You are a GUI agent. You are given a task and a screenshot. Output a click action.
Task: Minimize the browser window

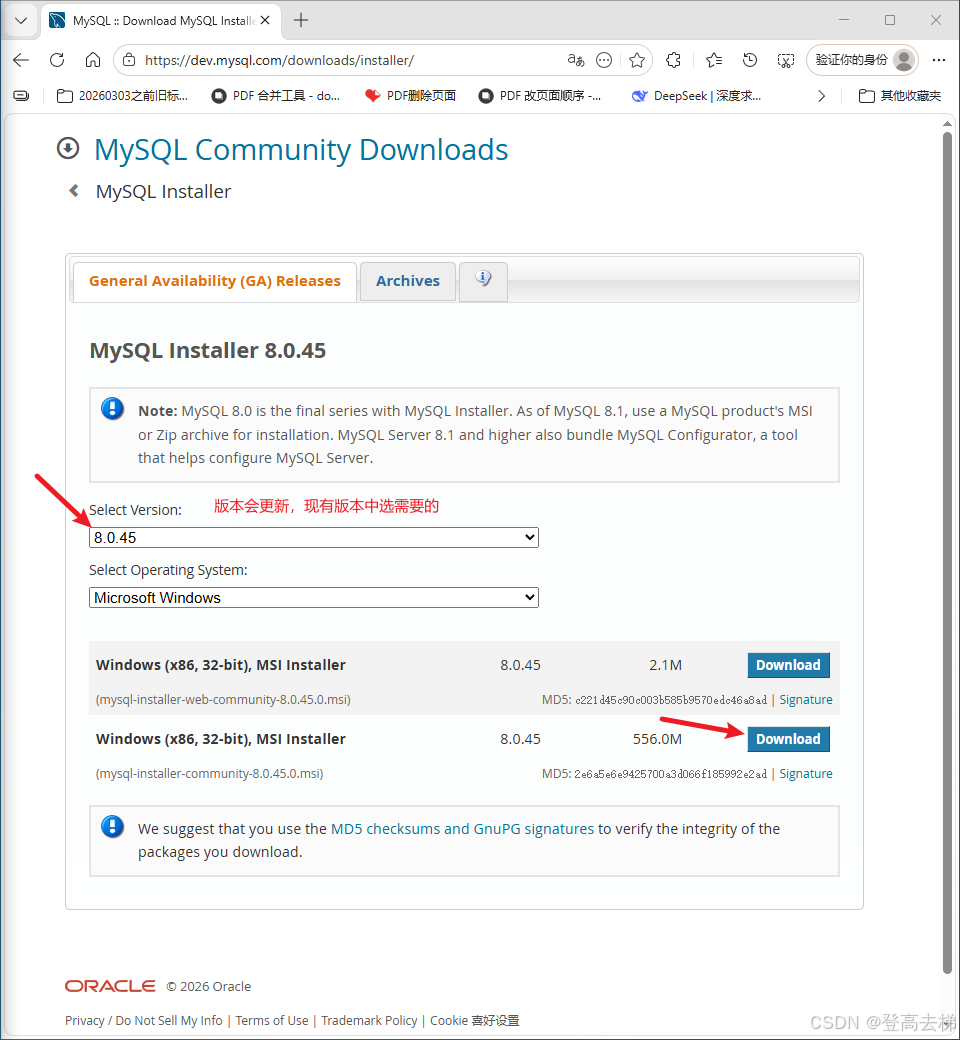coord(844,21)
